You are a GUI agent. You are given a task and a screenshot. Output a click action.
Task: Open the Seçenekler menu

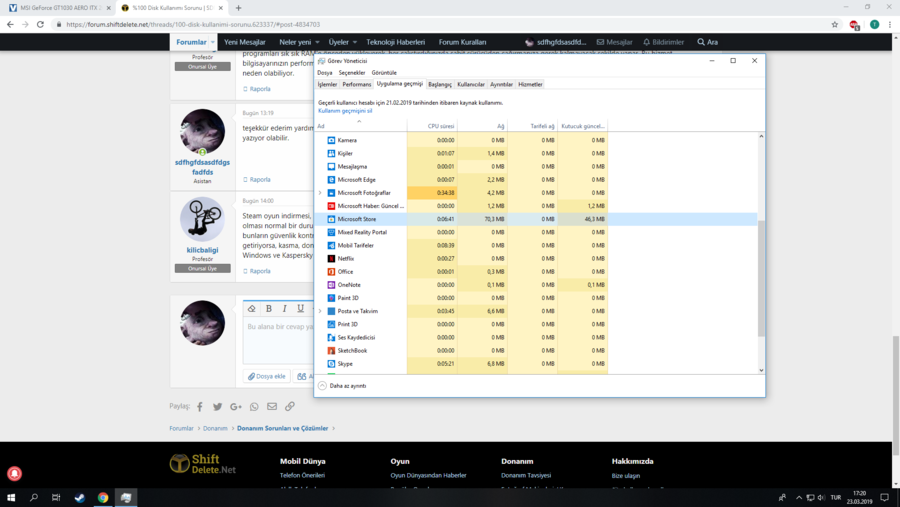coord(352,73)
